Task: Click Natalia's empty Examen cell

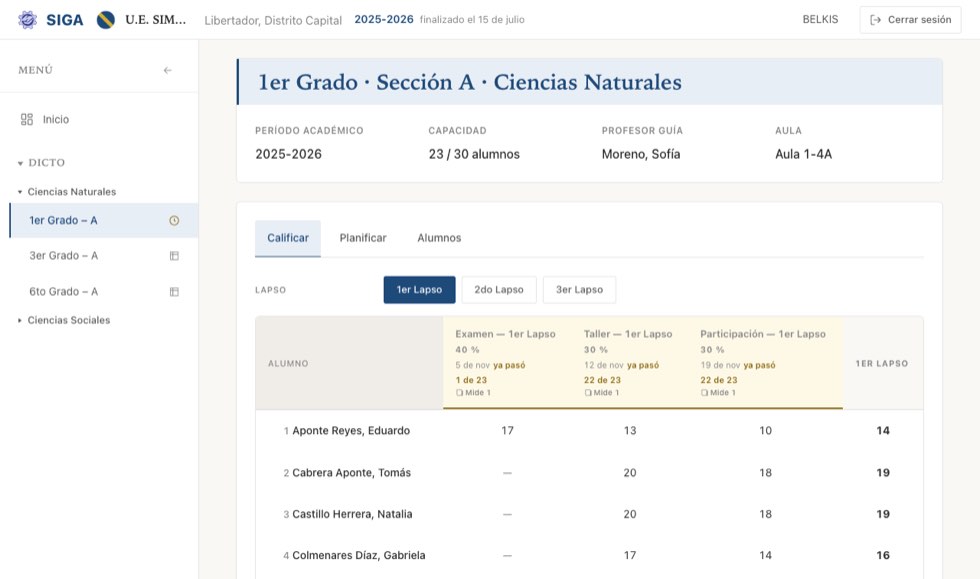Action: pos(508,514)
